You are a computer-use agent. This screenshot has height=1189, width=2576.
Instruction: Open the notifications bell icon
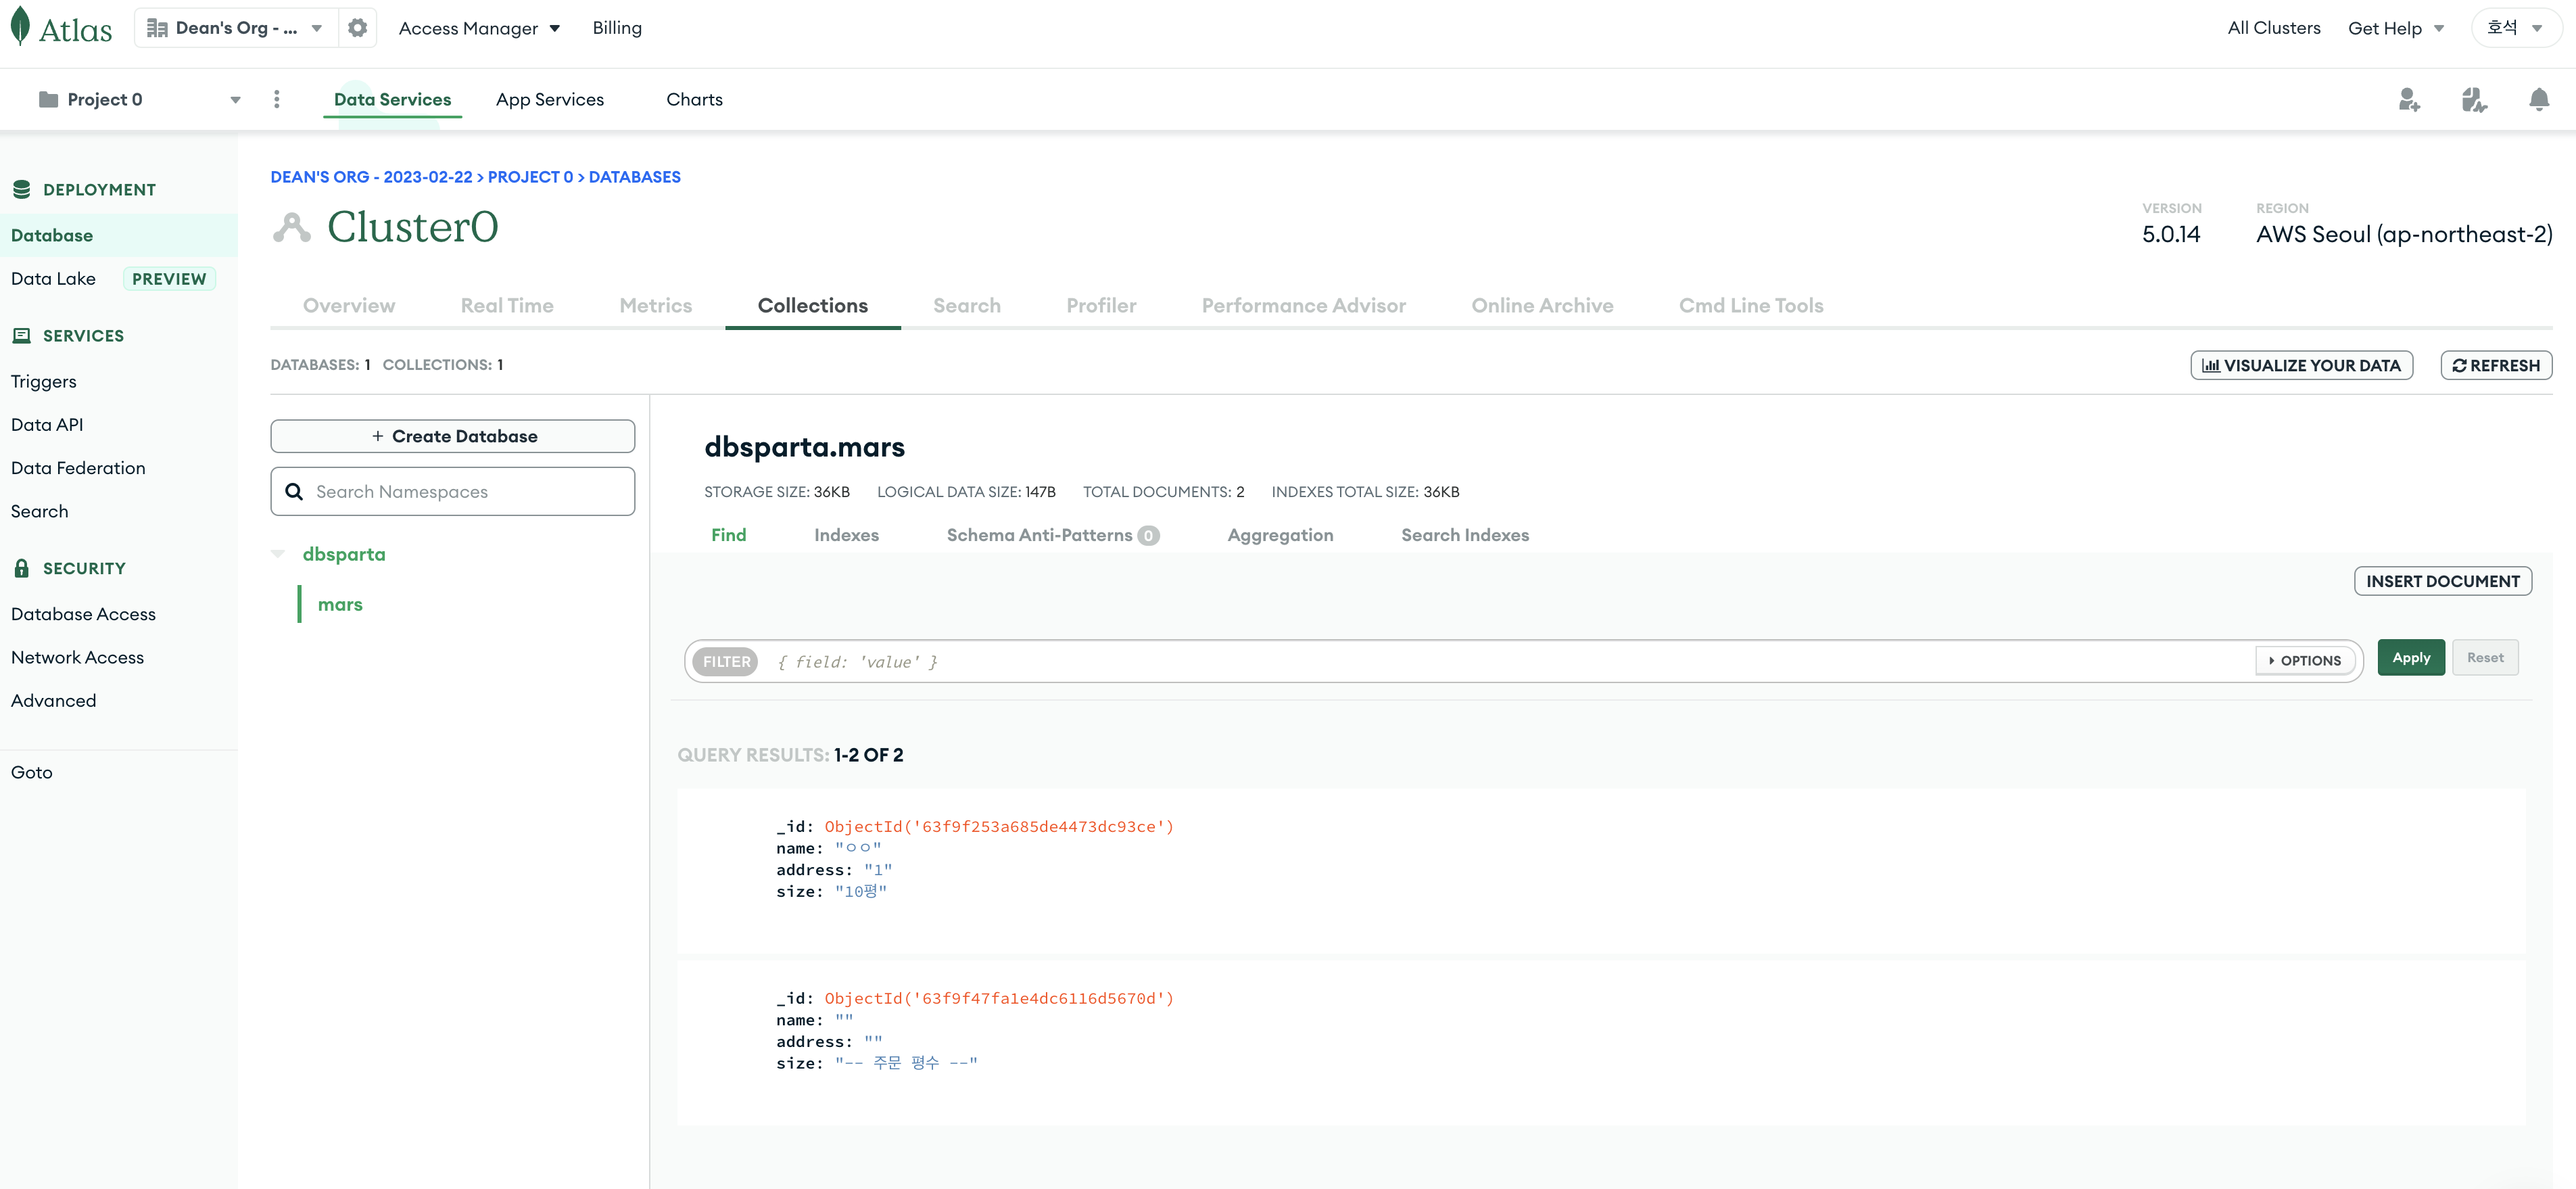pos(2539,99)
